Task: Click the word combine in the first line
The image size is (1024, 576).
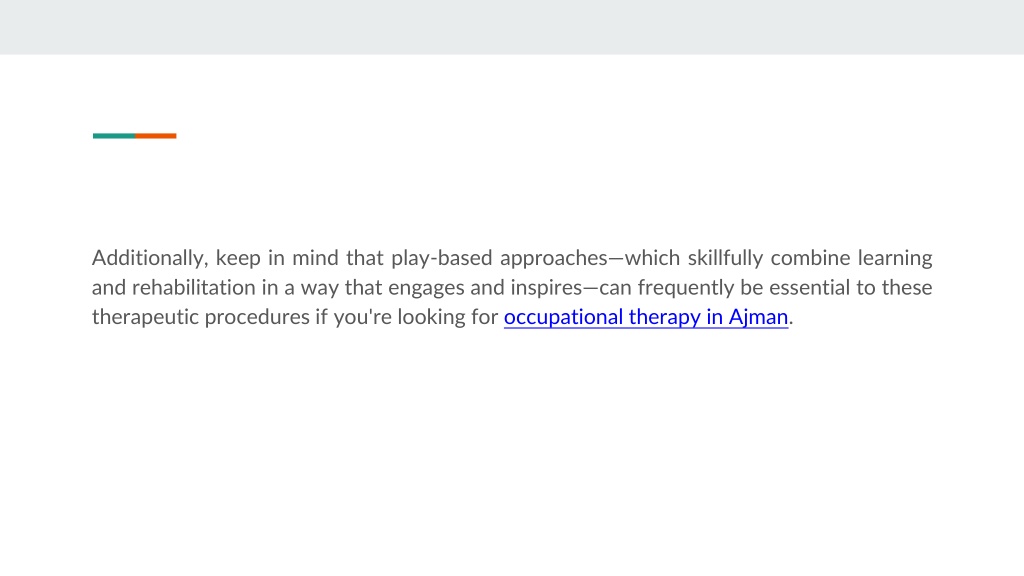Action: pyautogui.click(x=810, y=258)
